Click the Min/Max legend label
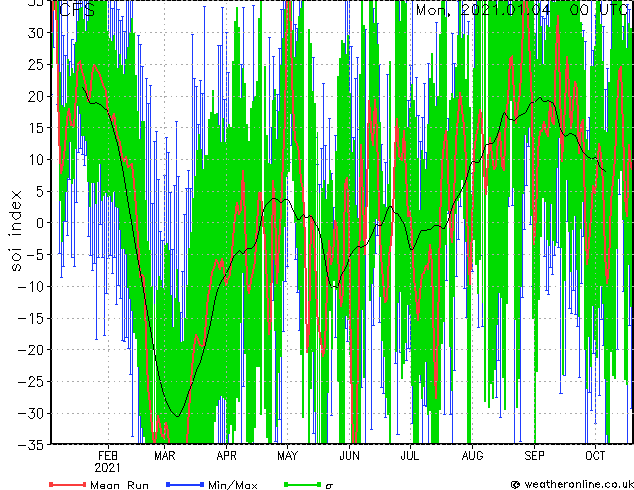The height and width of the screenshot is (490, 634). coord(232,485)
